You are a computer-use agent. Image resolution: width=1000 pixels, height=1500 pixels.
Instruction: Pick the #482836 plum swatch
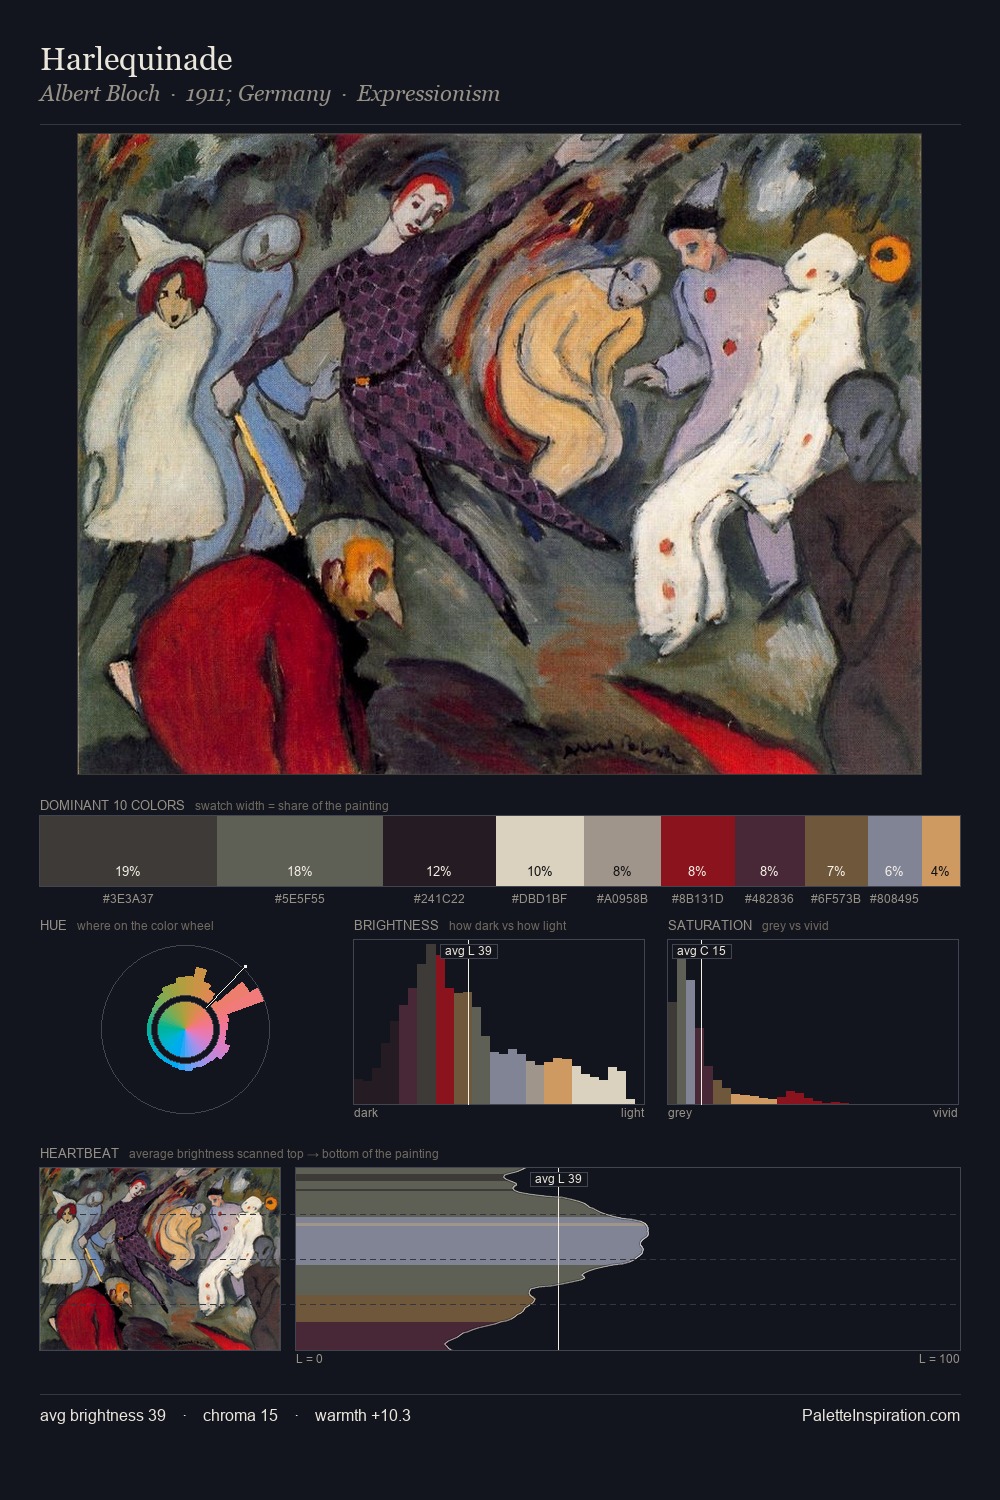[770, 851]
